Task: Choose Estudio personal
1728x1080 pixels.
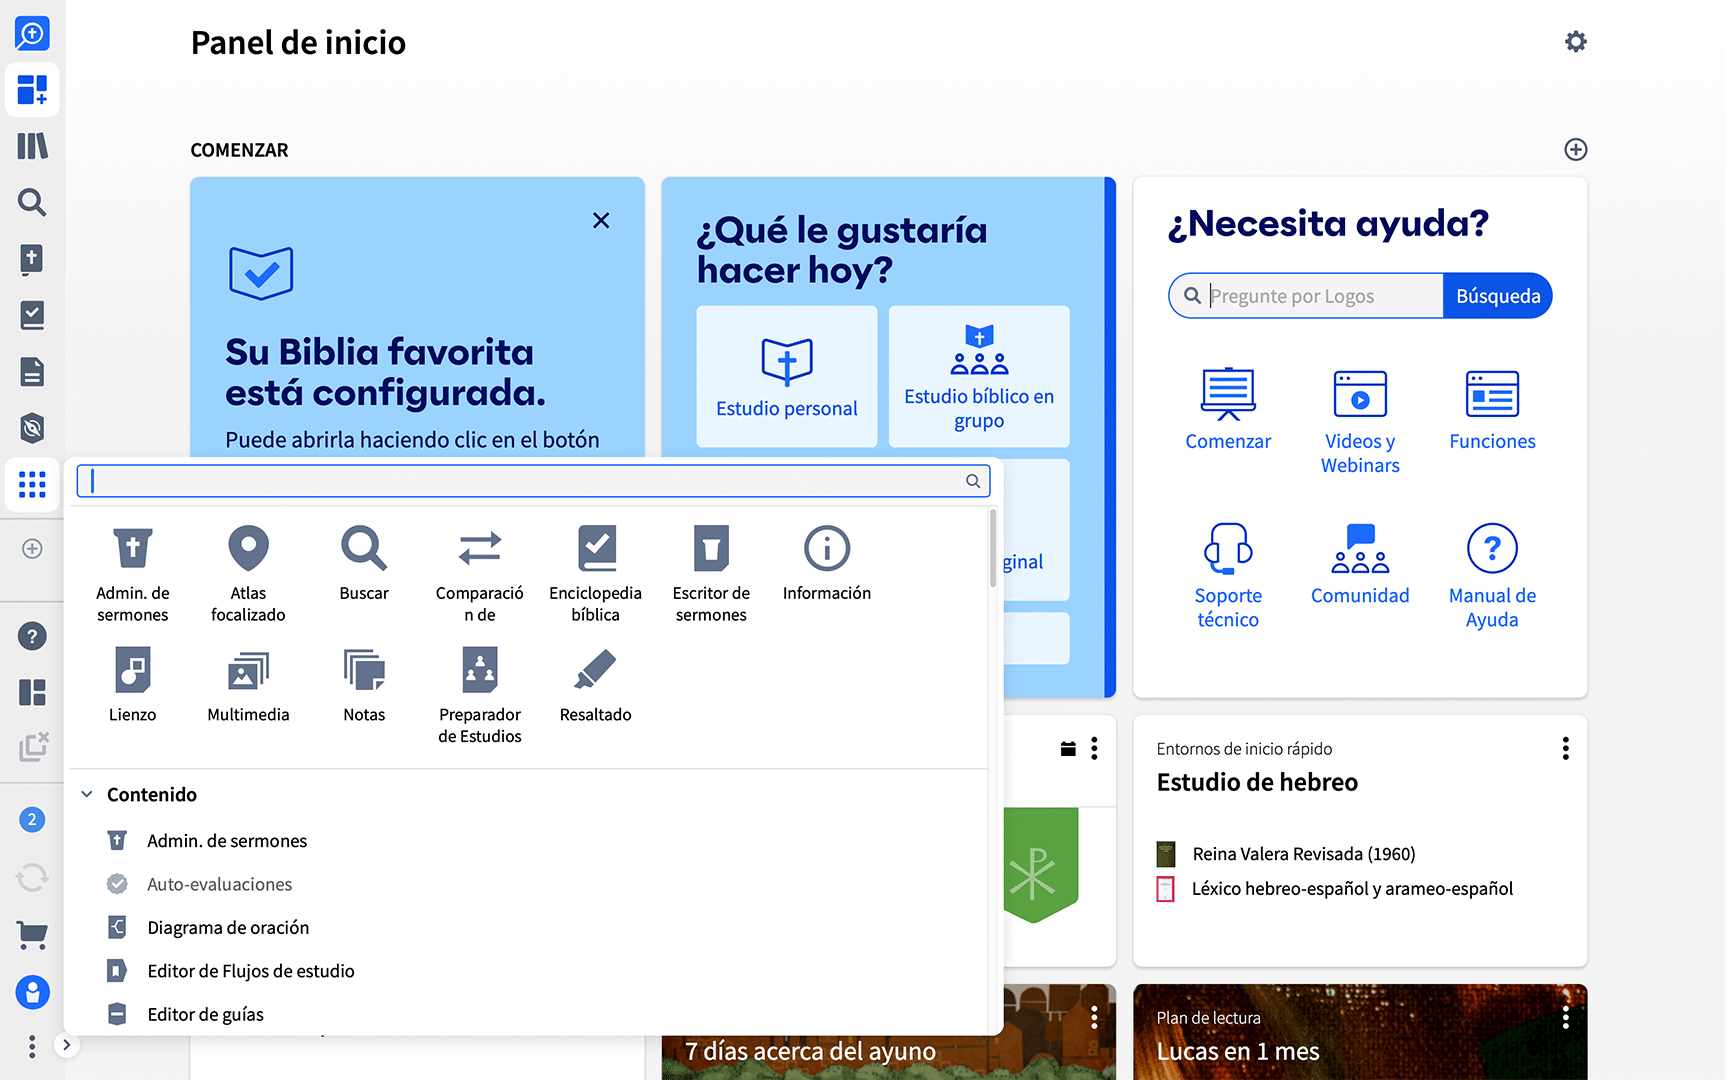Action: coord(787,377)
